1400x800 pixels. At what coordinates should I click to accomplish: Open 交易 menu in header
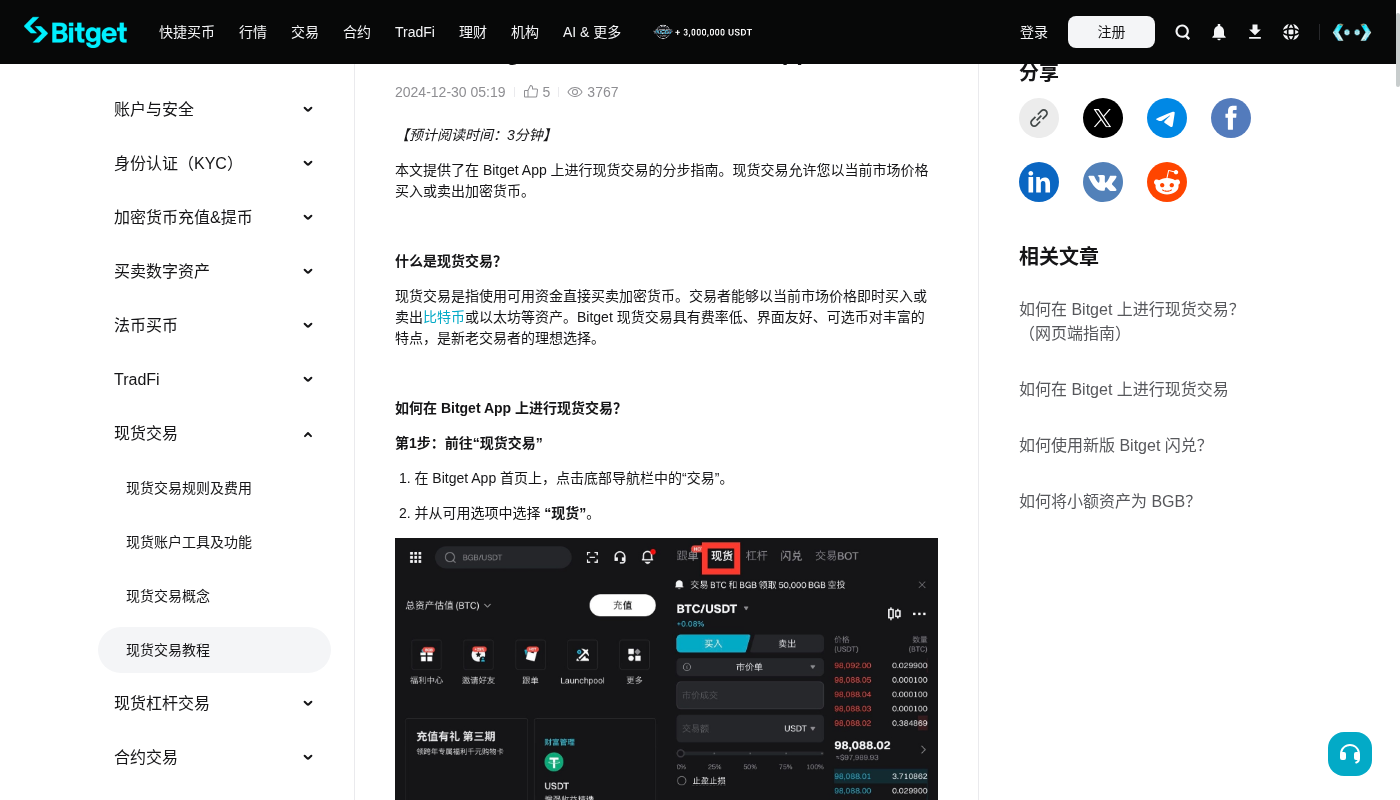click(x=305, y=32)
